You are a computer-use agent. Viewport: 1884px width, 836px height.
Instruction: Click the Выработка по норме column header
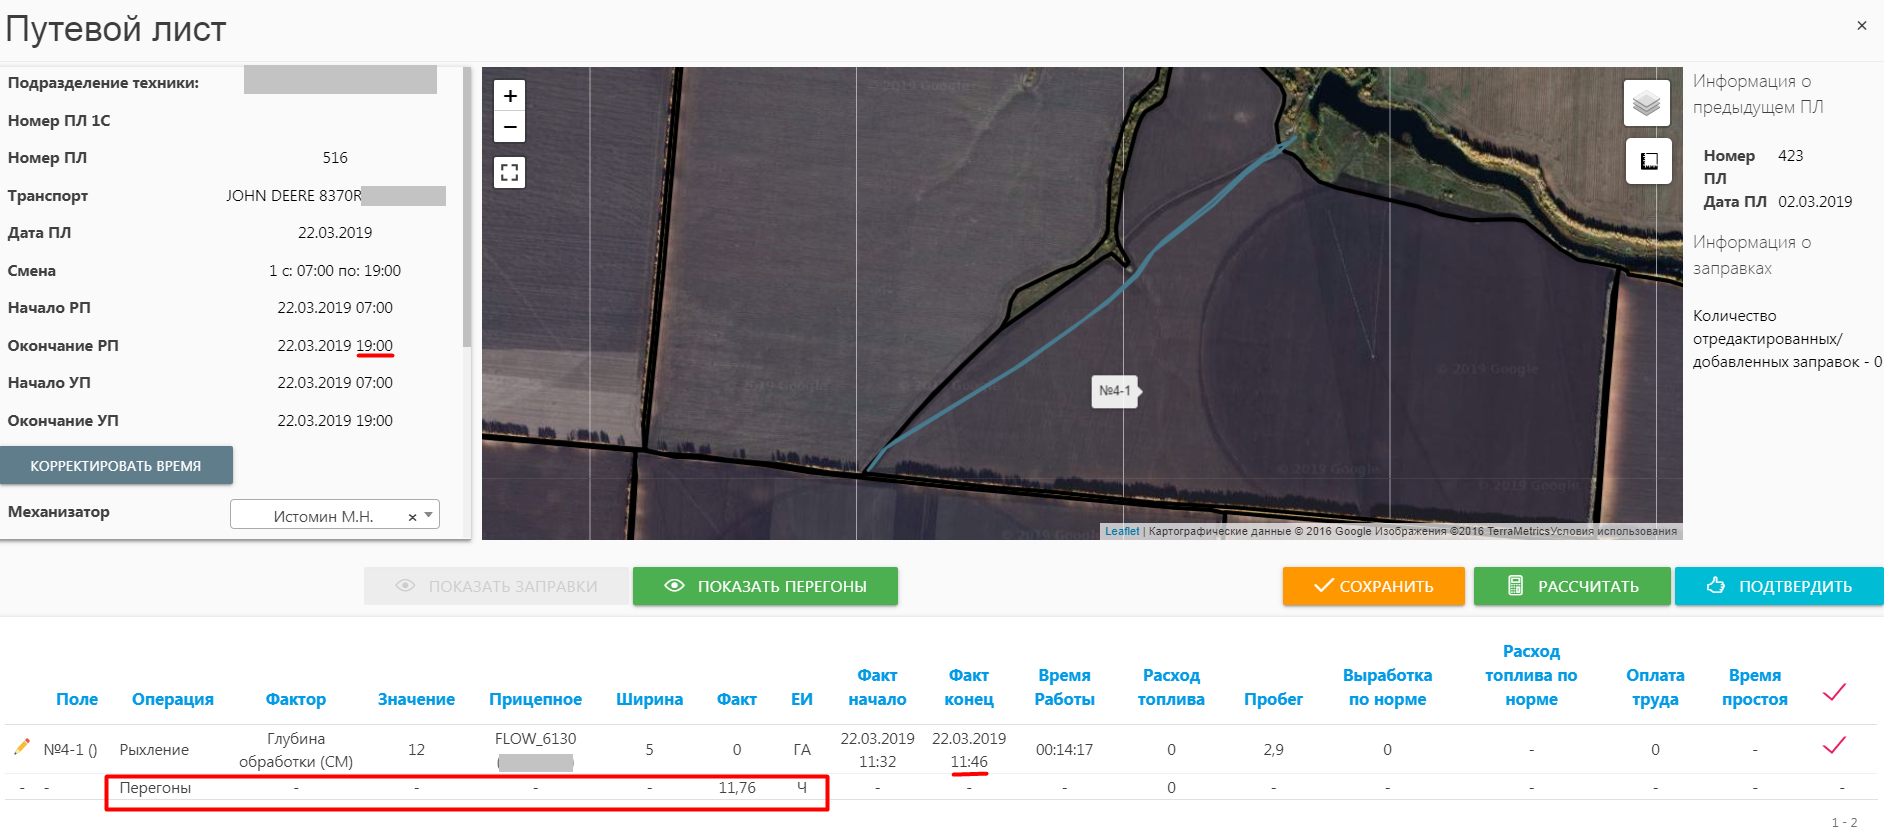(x=1387, y=687)
